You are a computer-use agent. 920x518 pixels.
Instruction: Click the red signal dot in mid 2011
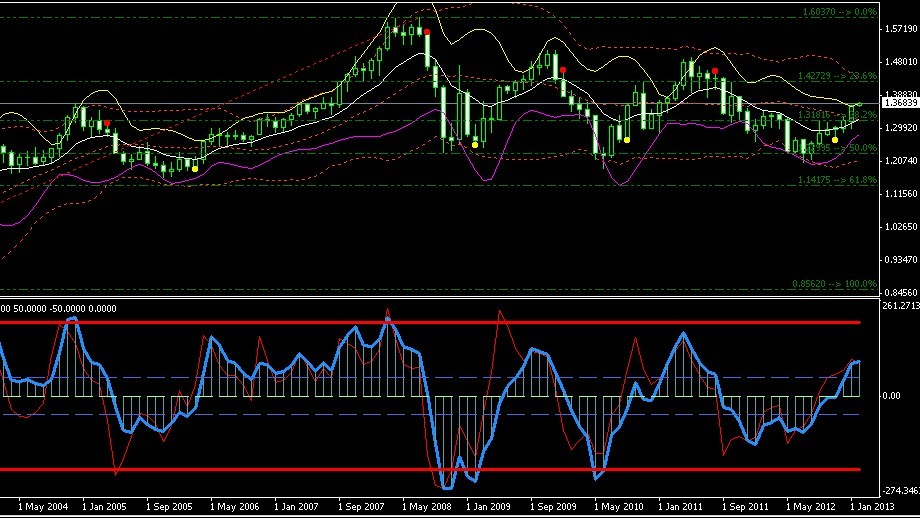tap(715, 71)
